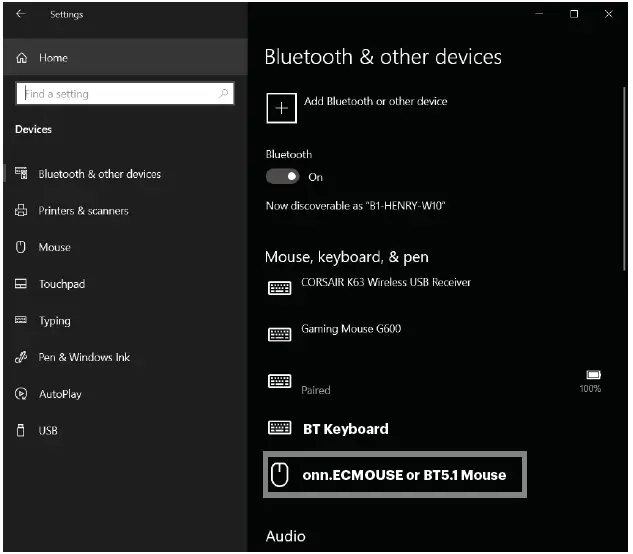Select AutoPlay in the sidebar
The image size is (633, 554).
point(60,394)
